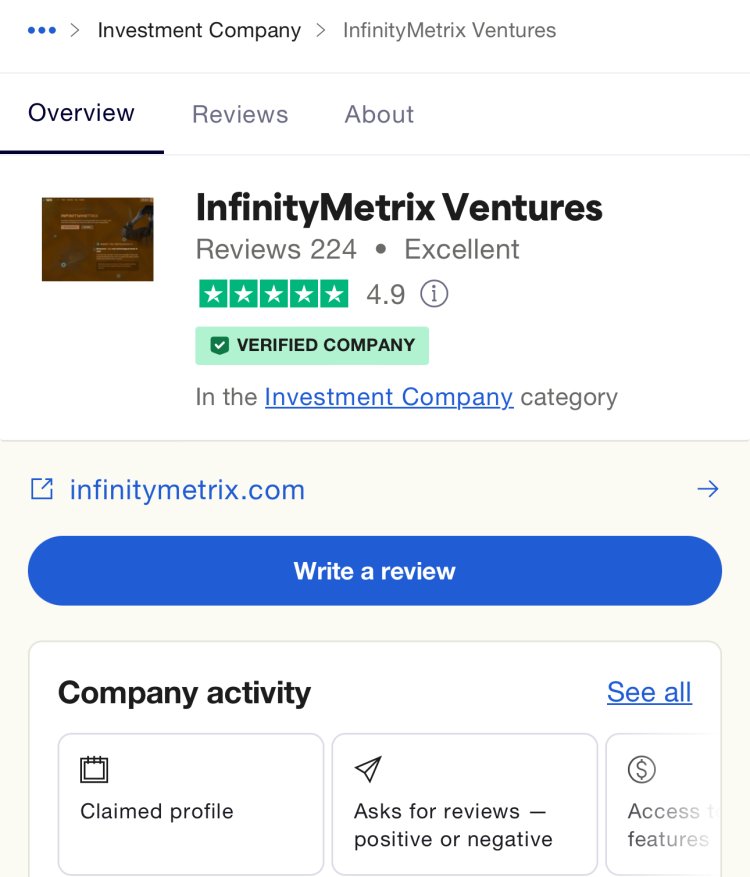Select the InfinityMetrix Ventures breadcrumb
The image size is (750, 877).
click(x=449, y=30)
